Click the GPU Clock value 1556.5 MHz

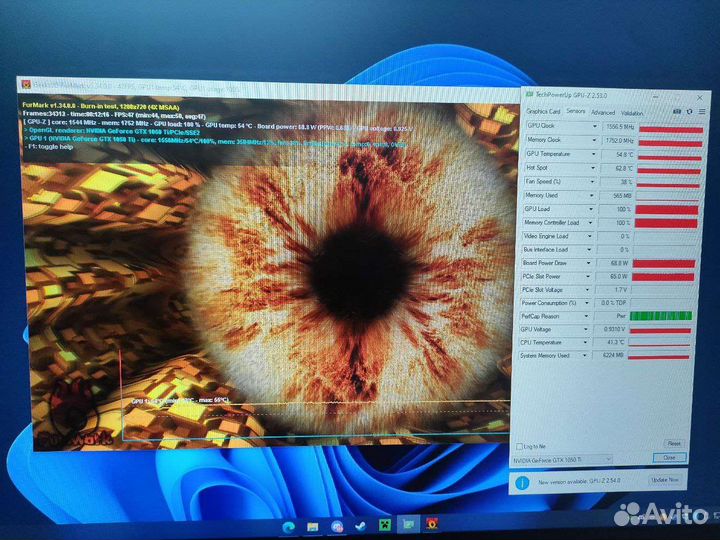tap(619, 126)
